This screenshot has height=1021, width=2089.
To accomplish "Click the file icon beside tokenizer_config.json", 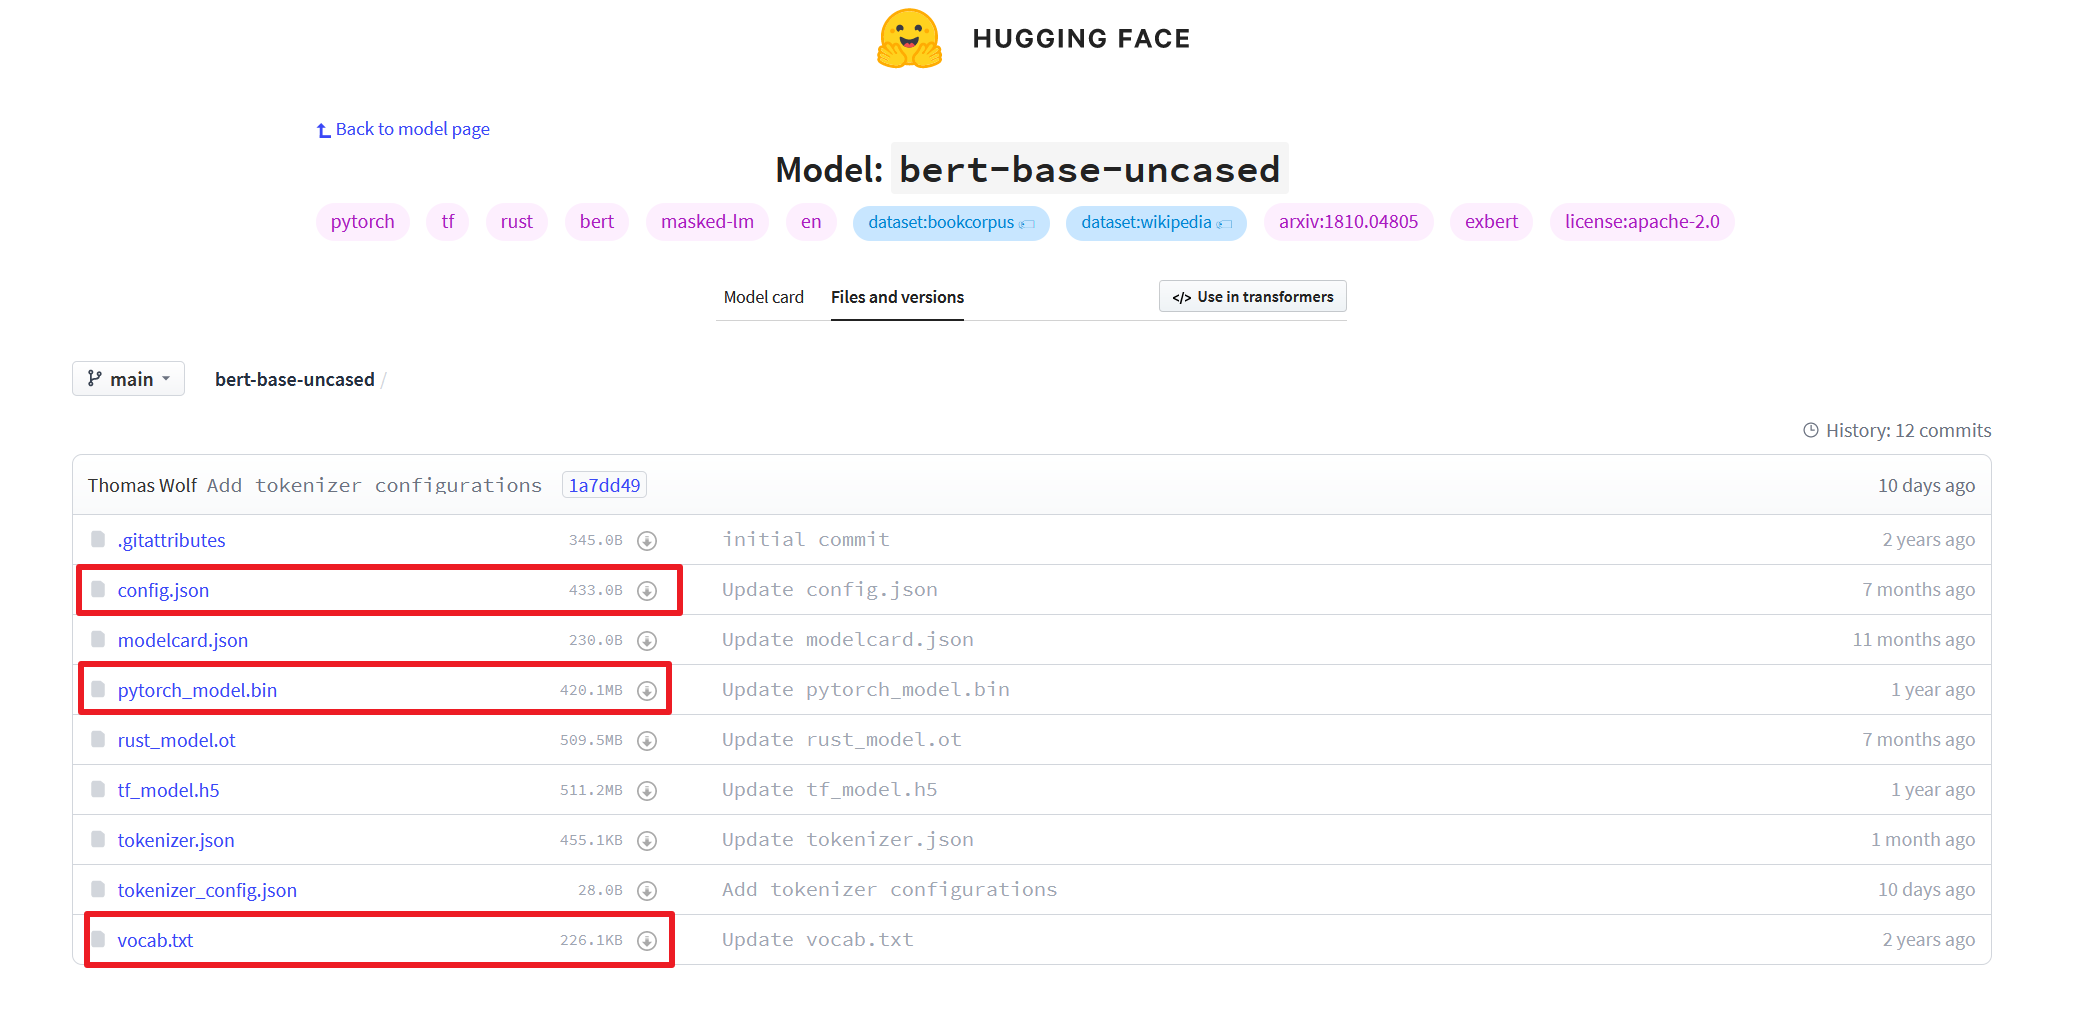I will click(98, 889).
